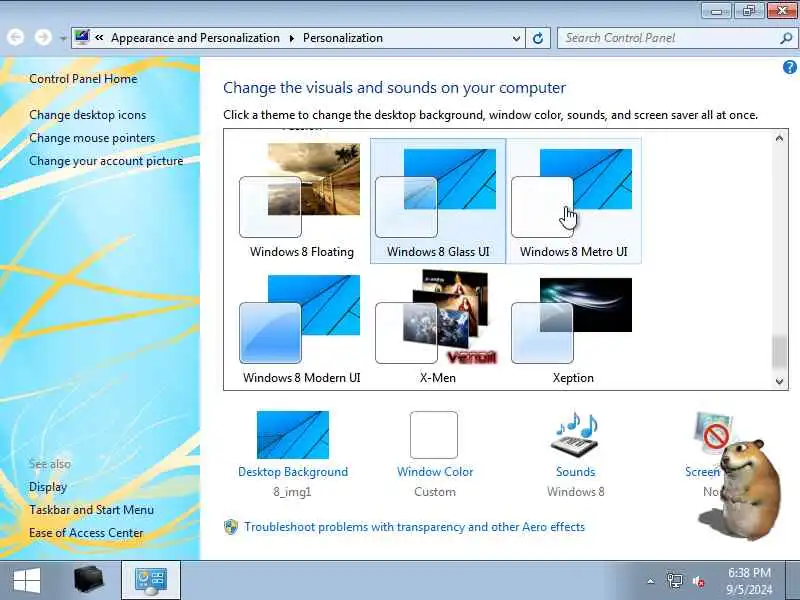Click the theme list scrollbar thumb
800x600 pixels.
(779, 352)
